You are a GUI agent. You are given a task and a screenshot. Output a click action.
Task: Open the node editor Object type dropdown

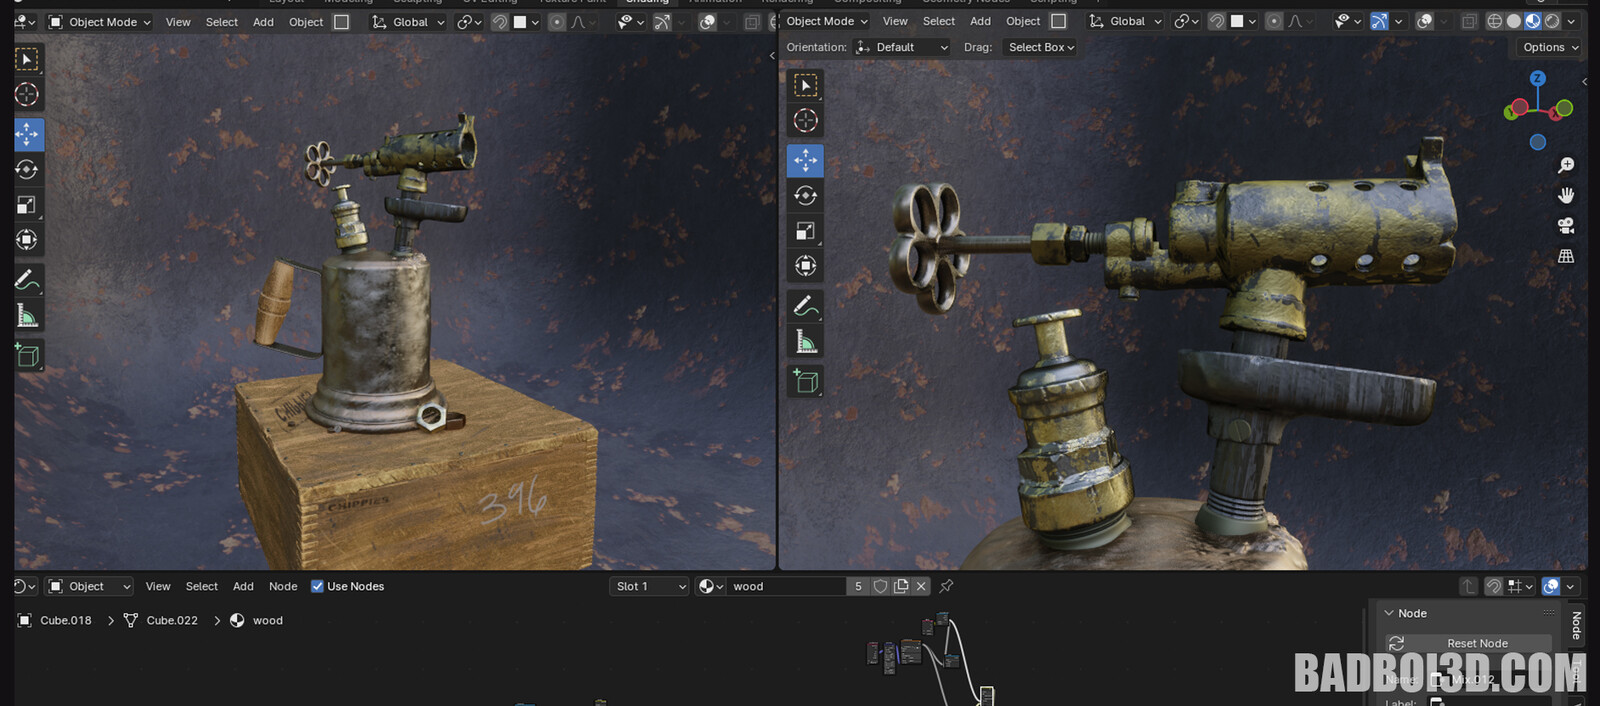click(x=90, y=586)
